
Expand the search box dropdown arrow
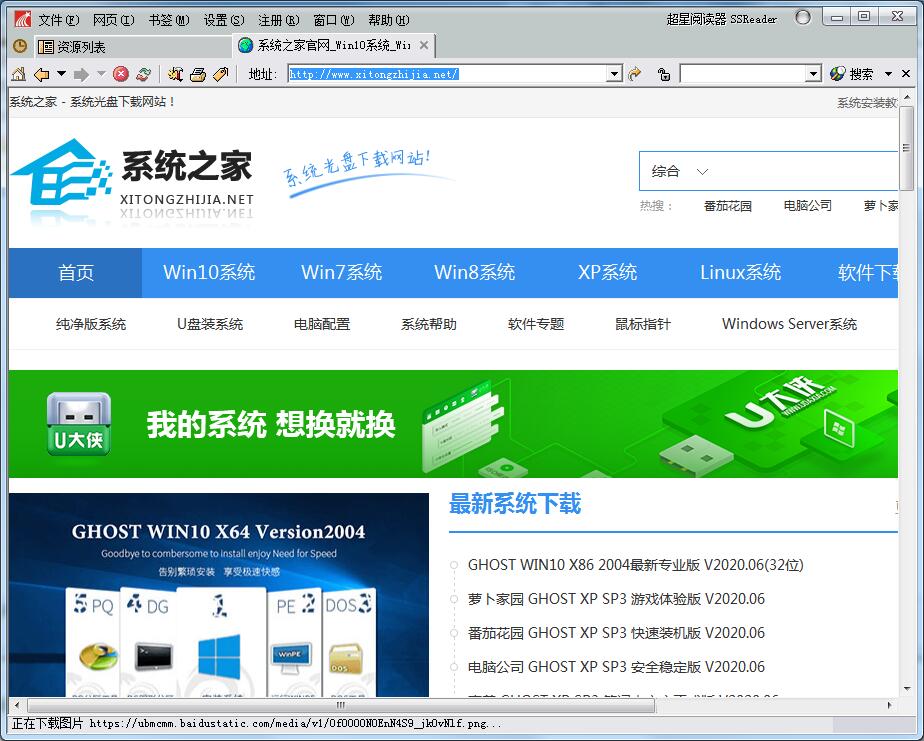(x=814, y=74)
